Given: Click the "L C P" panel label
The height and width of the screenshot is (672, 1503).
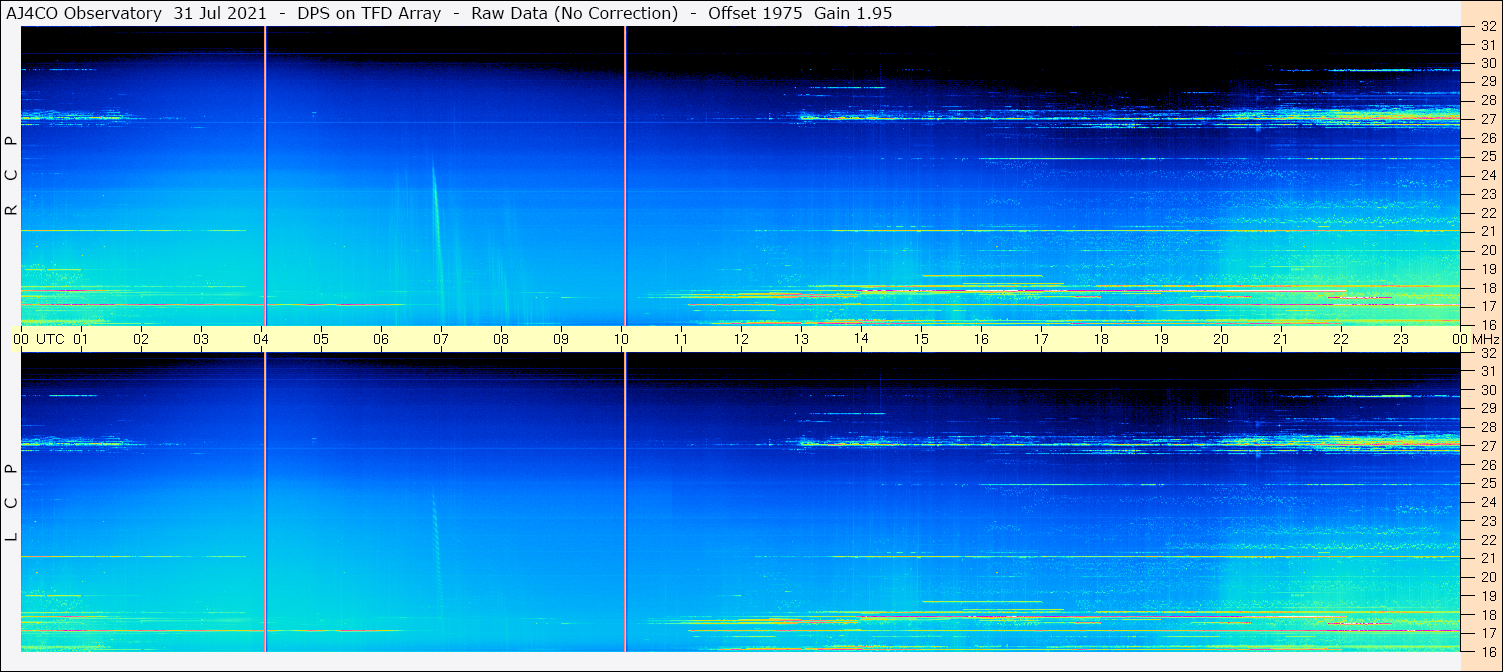Looking at the screenshot, I should pyautogui.click(x=11, y=503).
